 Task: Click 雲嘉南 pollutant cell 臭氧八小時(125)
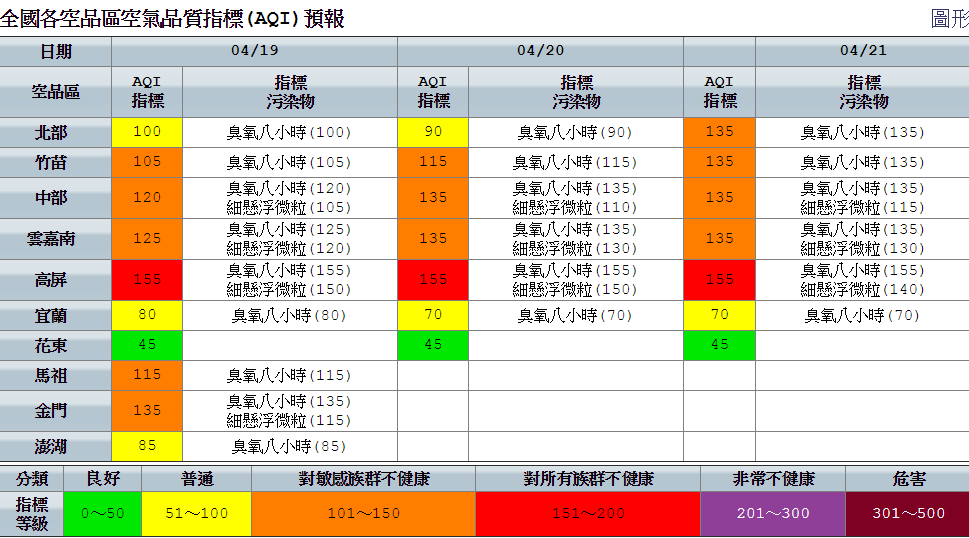(x=289, y=229)
